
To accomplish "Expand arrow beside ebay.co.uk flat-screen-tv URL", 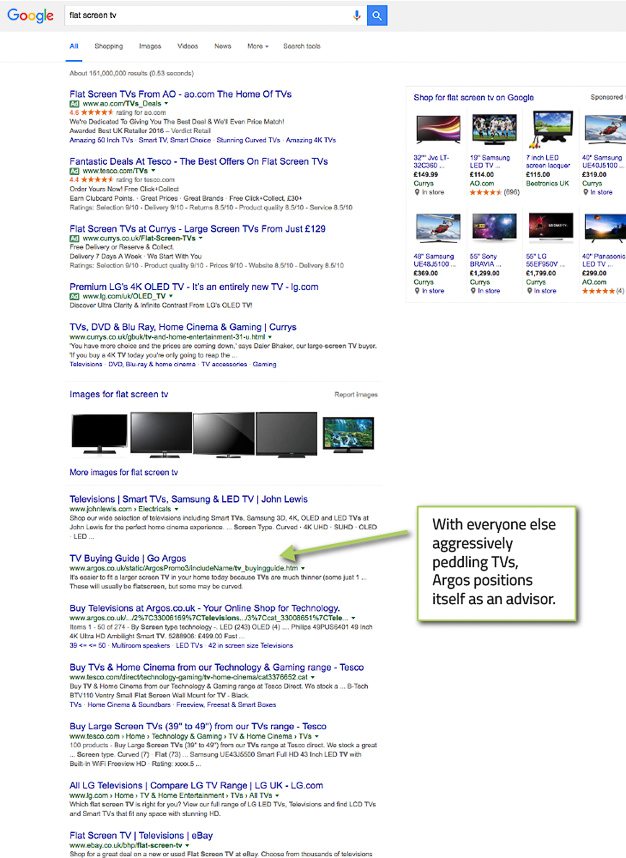I will pyautogui.click(x=187, y=845).
